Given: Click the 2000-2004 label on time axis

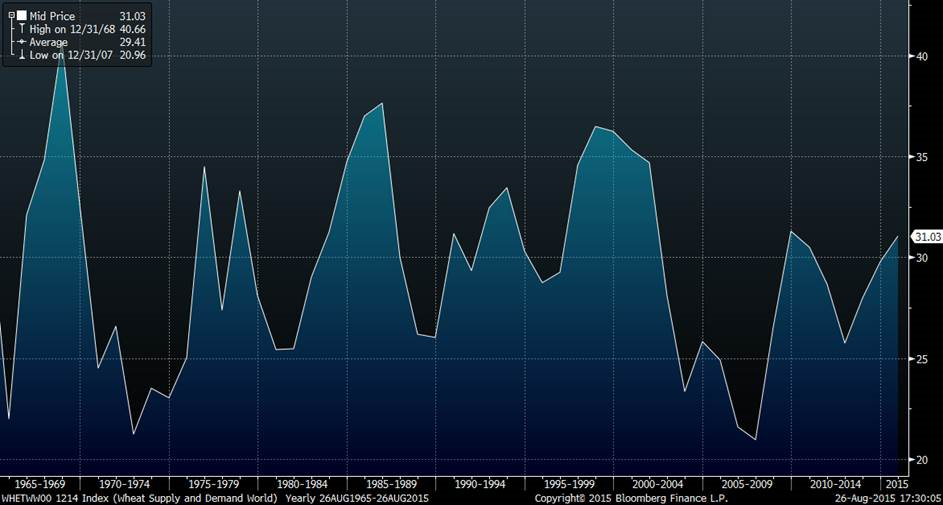Looking at the screenshot, I should click(657, 483).
